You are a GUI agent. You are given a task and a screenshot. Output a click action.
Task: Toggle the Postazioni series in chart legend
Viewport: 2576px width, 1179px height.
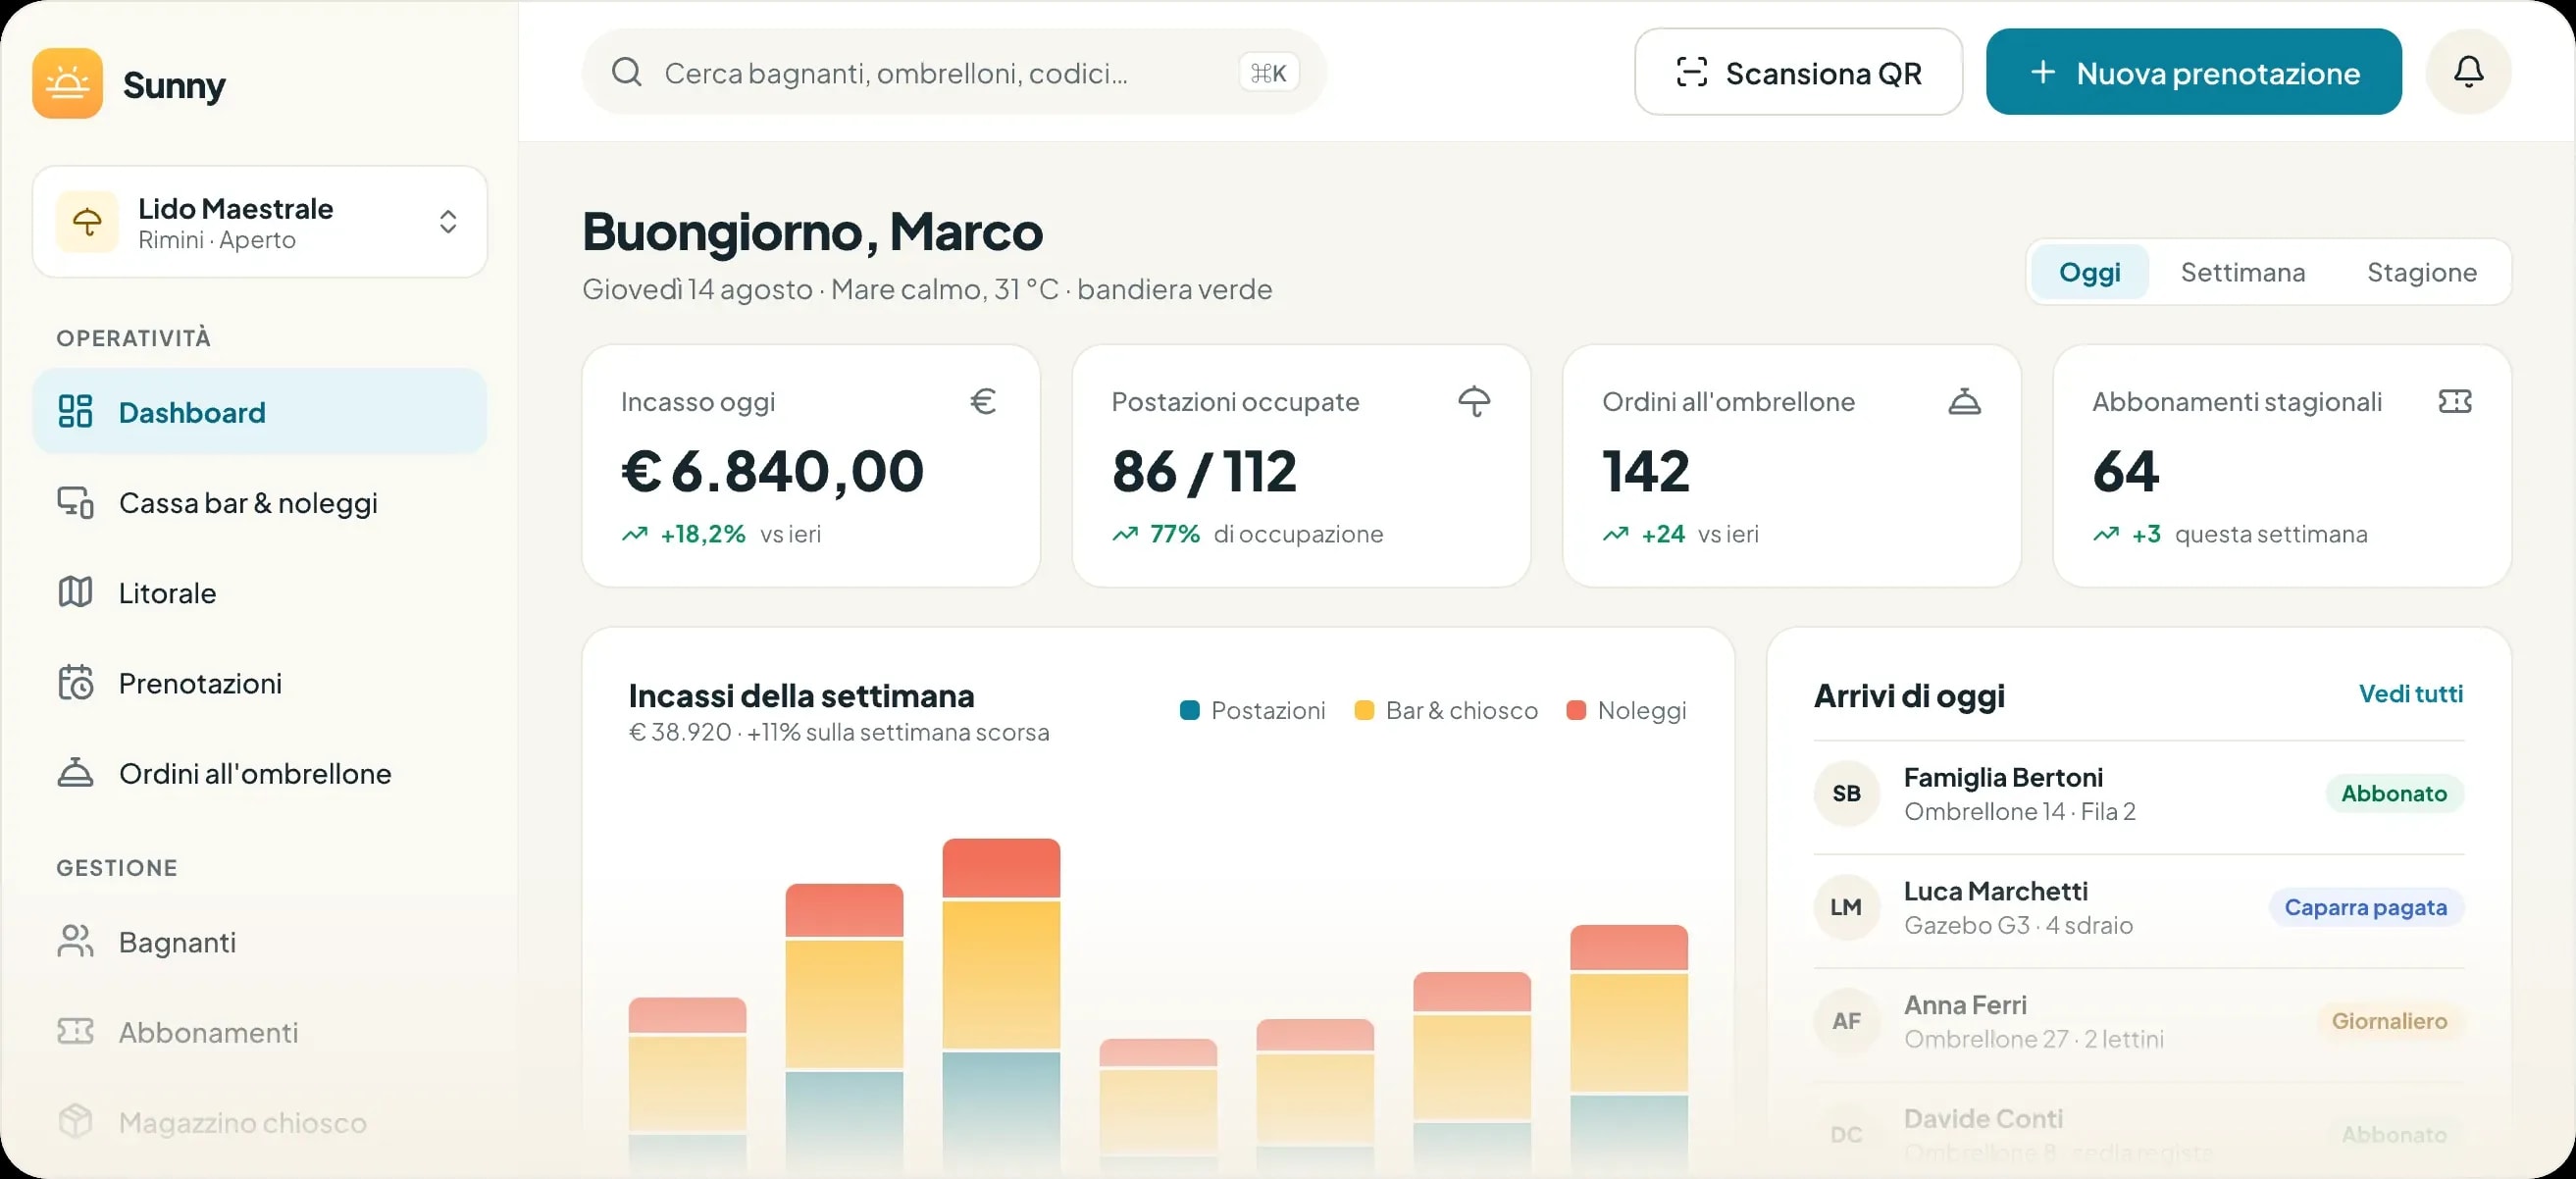1252,710
